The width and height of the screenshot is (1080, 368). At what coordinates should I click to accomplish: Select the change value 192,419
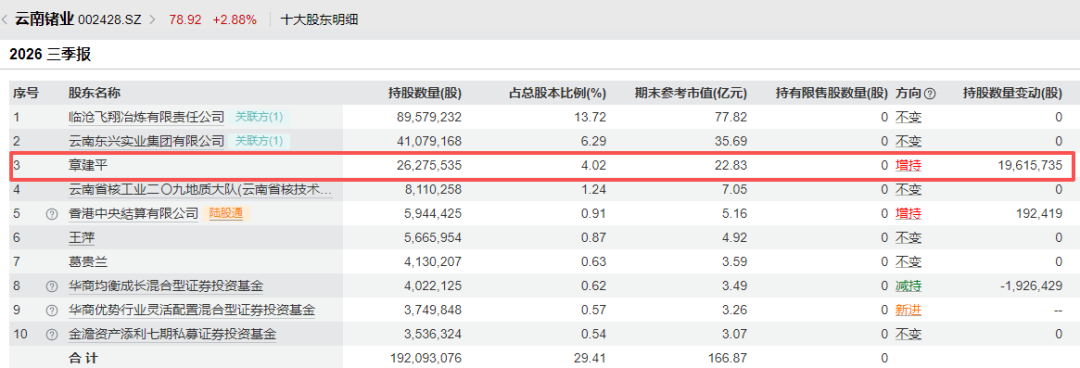point(1038,214)
